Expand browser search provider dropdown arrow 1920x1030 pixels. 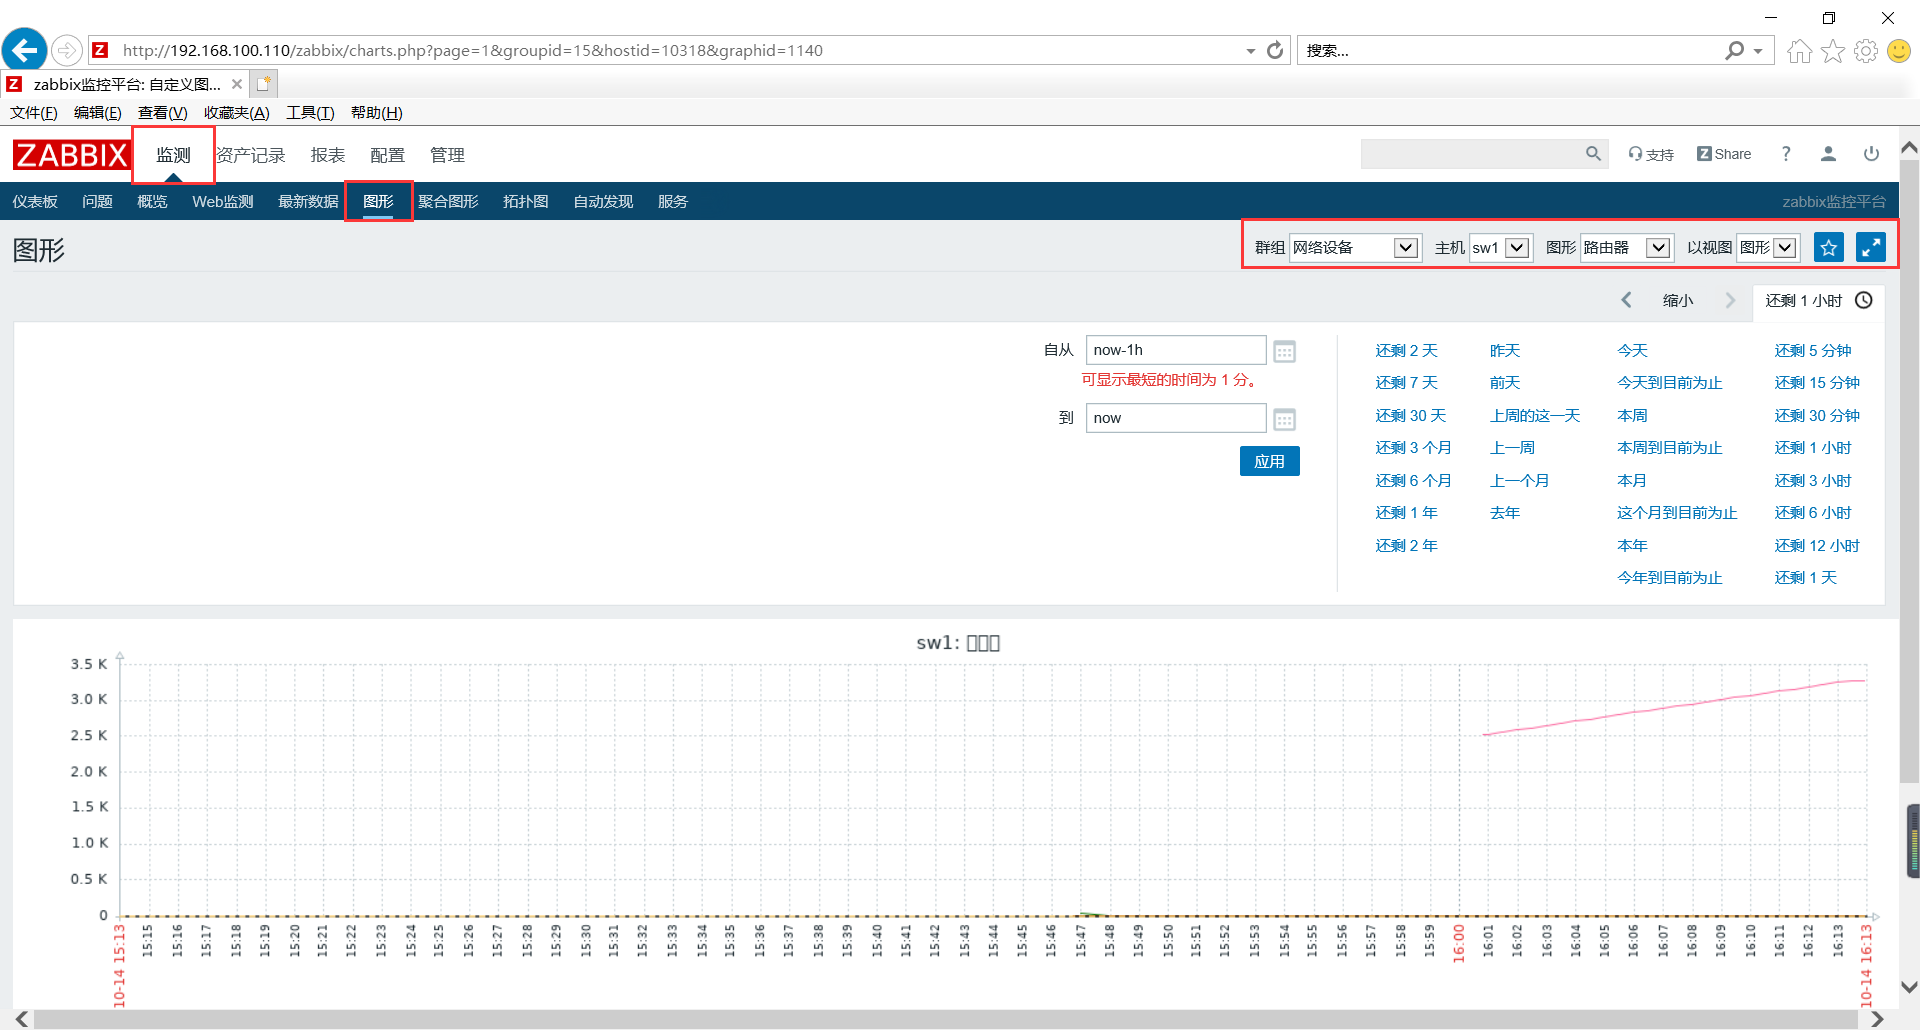tap(1758, 51)
